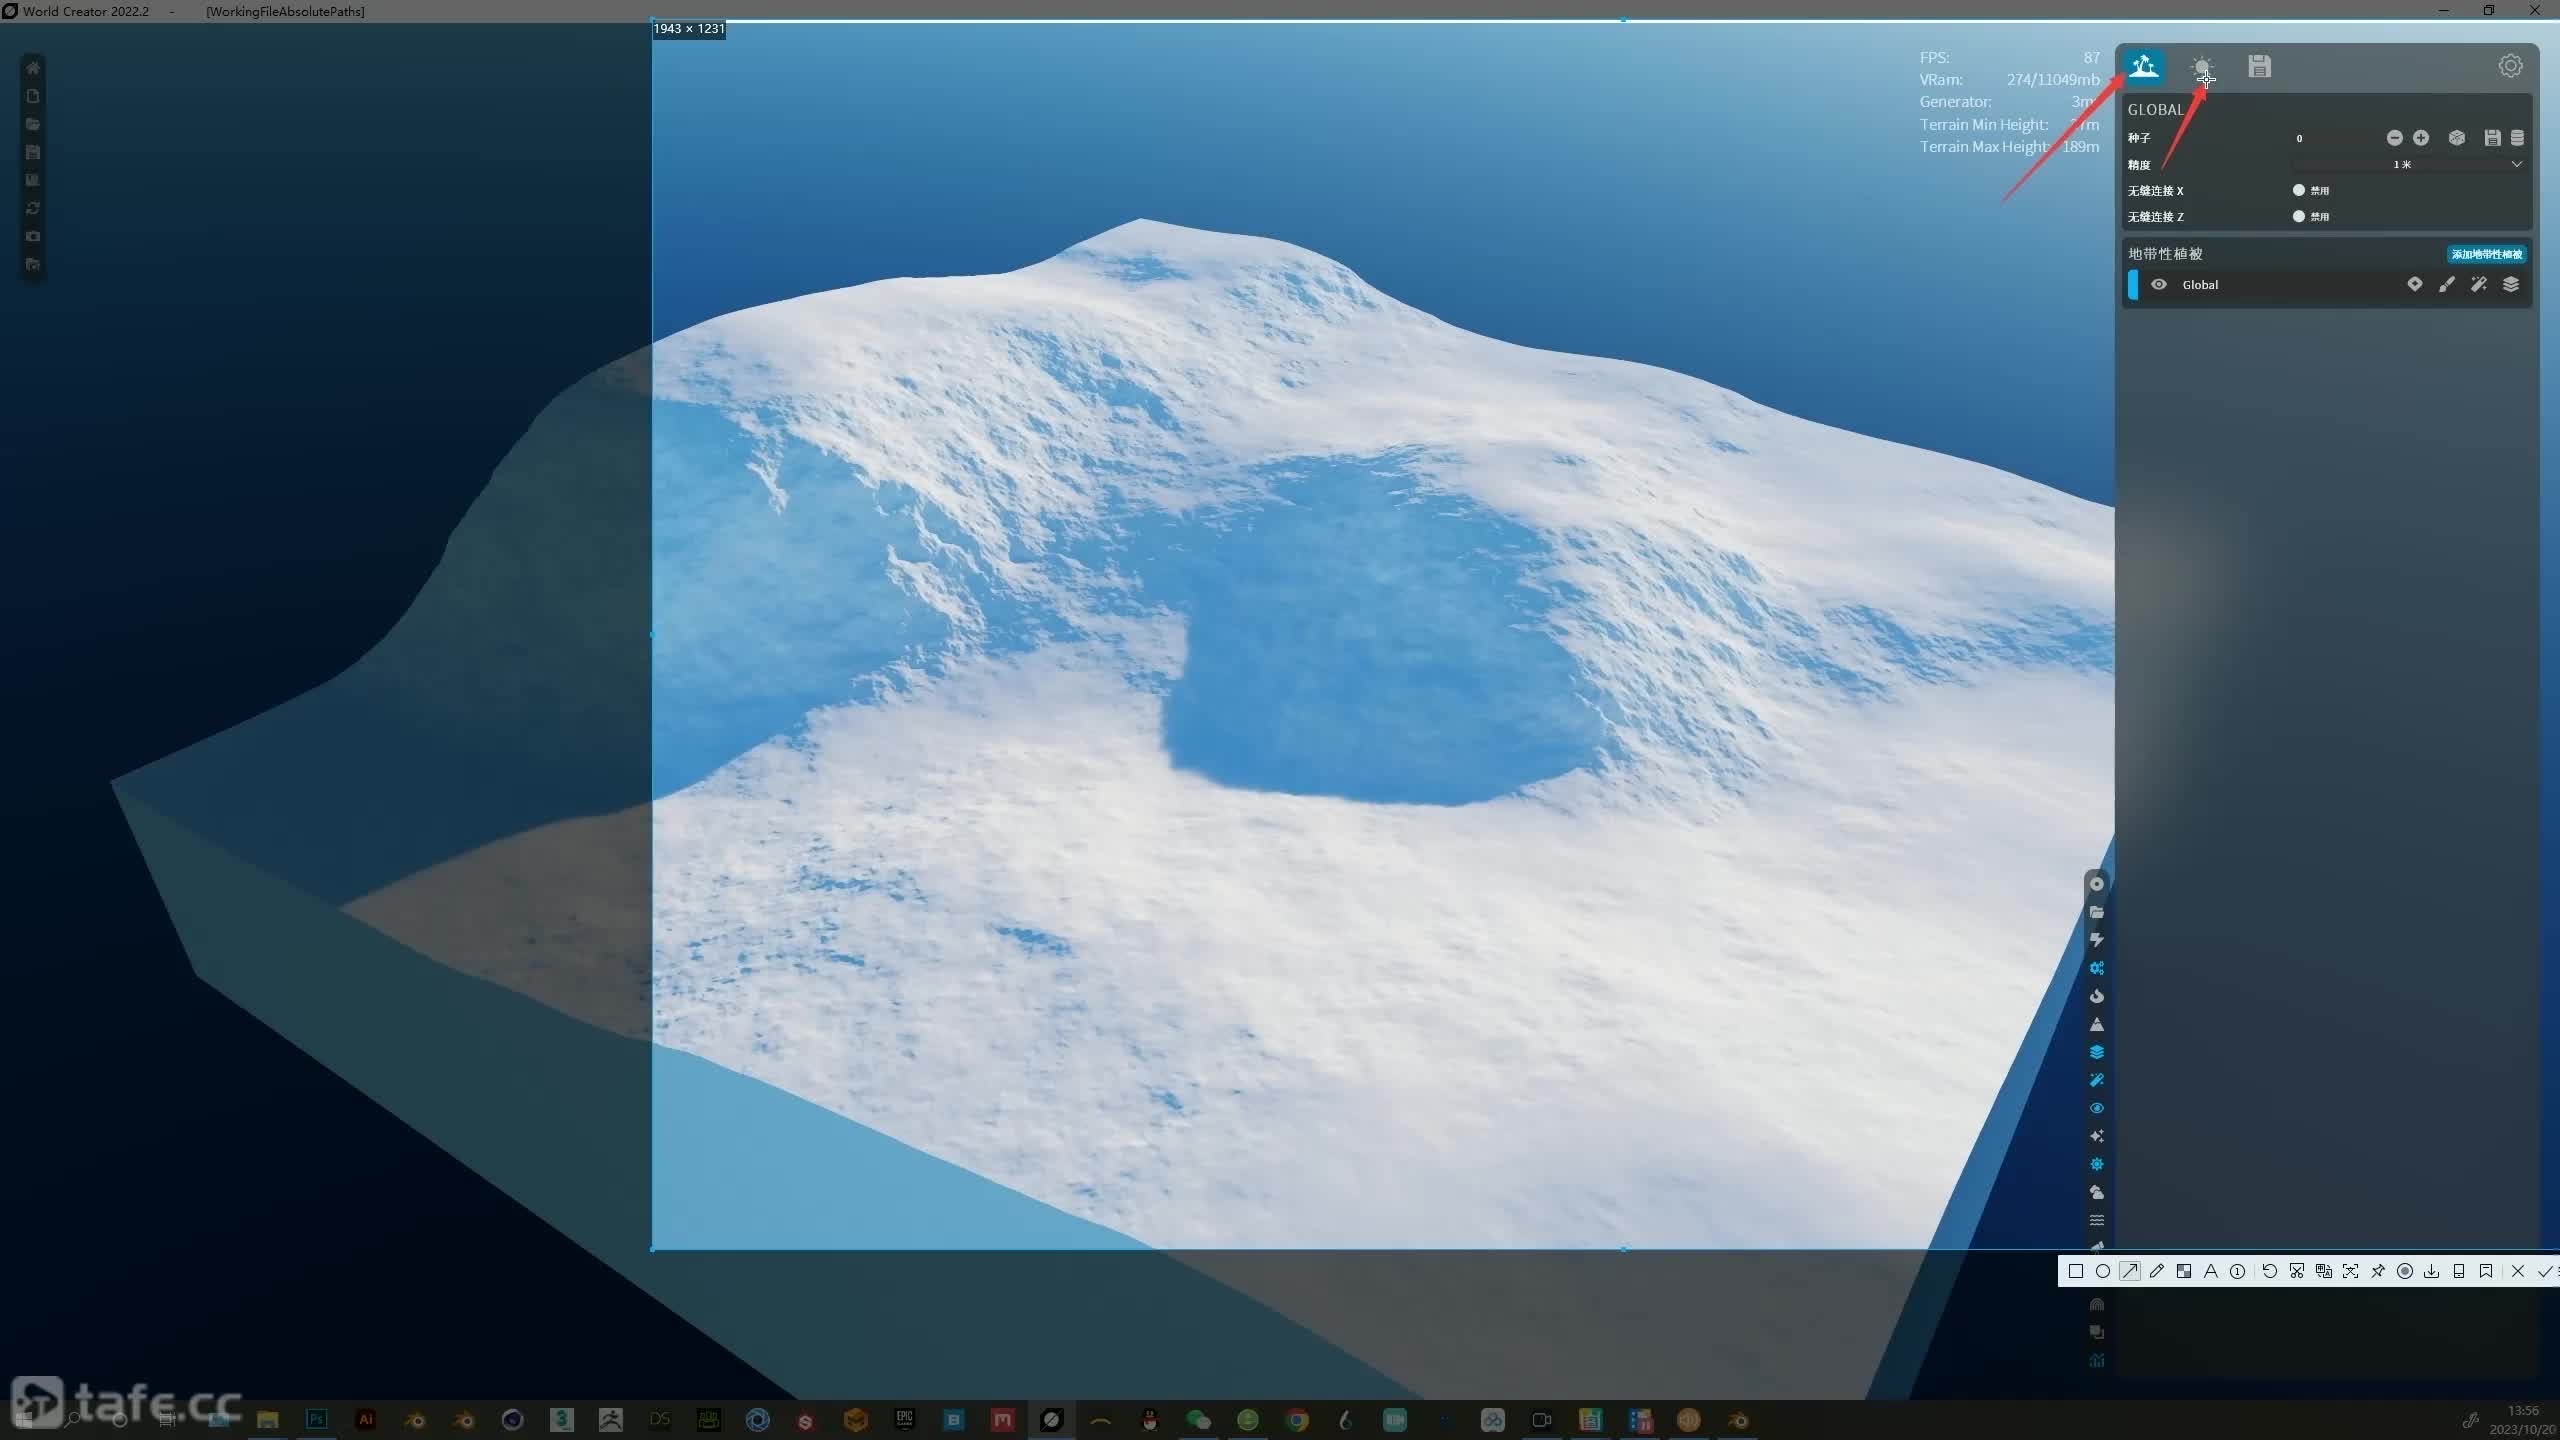The image size is (2560, 1440).
Task: Select the Global biome row
Action: click(2327, 285)
